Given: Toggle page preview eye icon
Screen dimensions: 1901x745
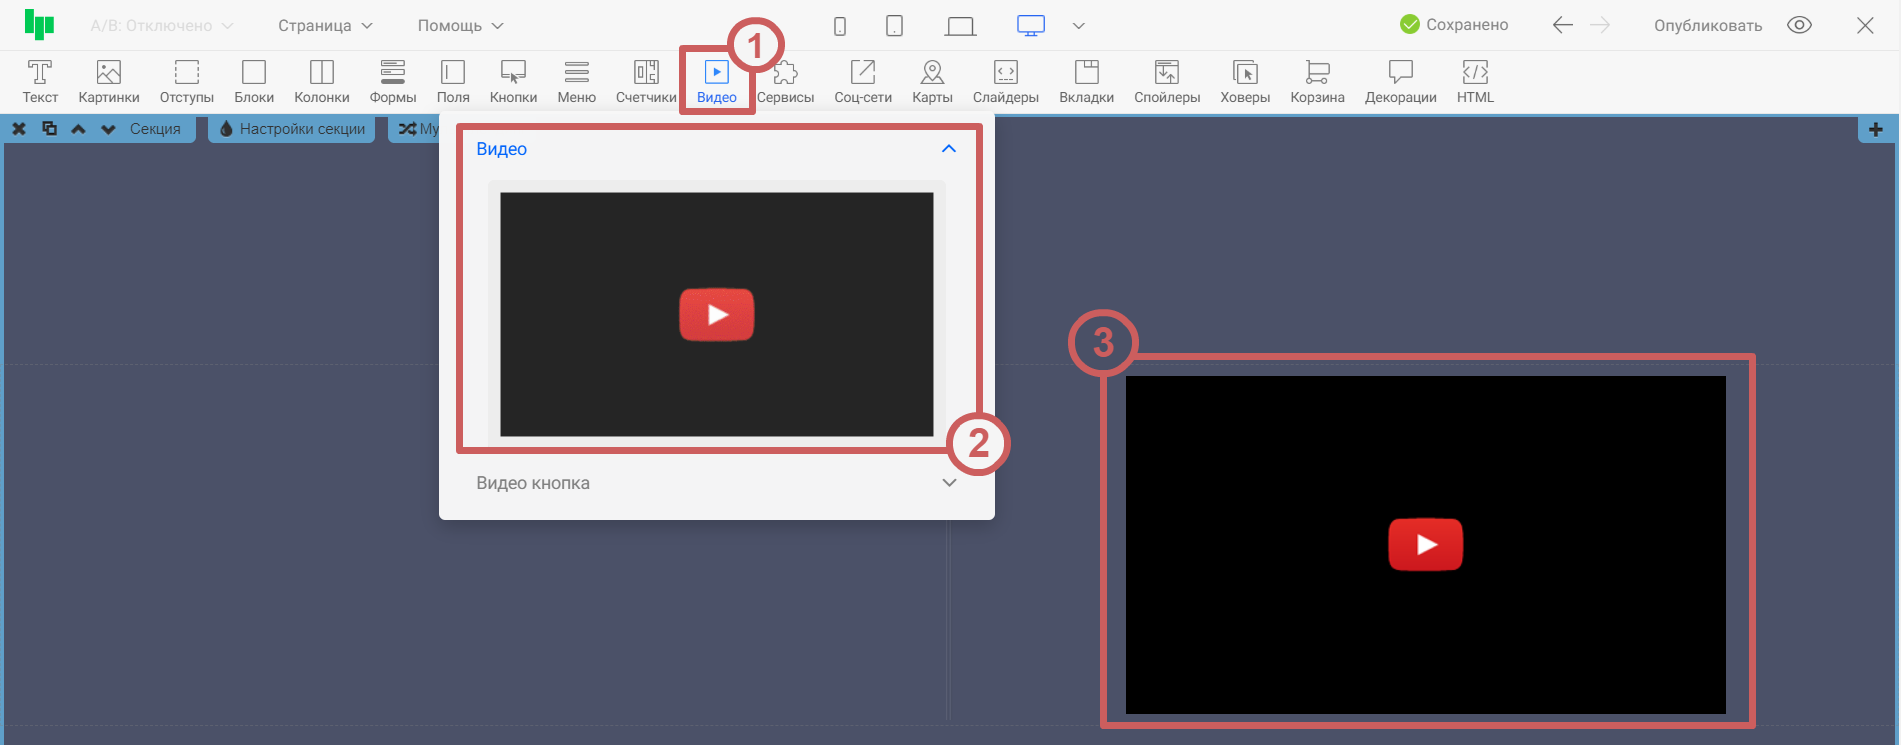Looking at the screenshot, I should click(x=1799, y=25).
